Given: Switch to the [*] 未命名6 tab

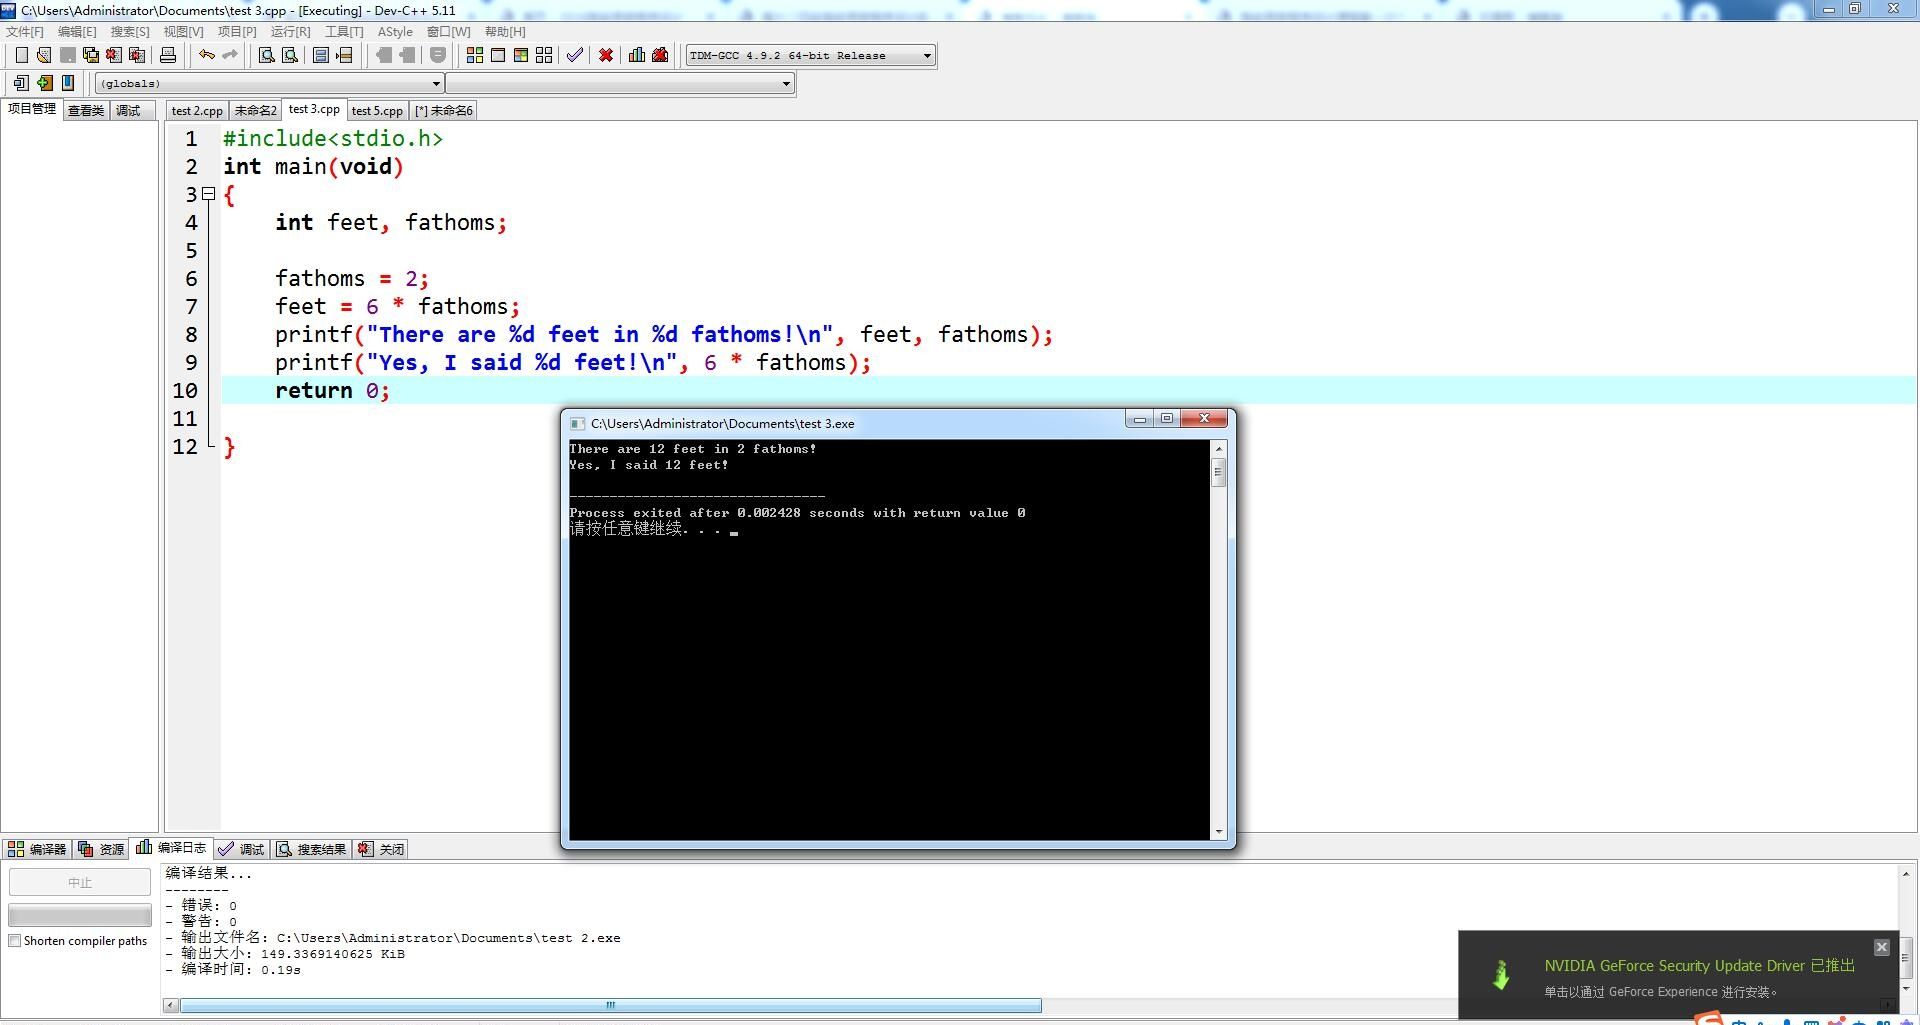Looking at the screenshot, I should pos(443,111).
